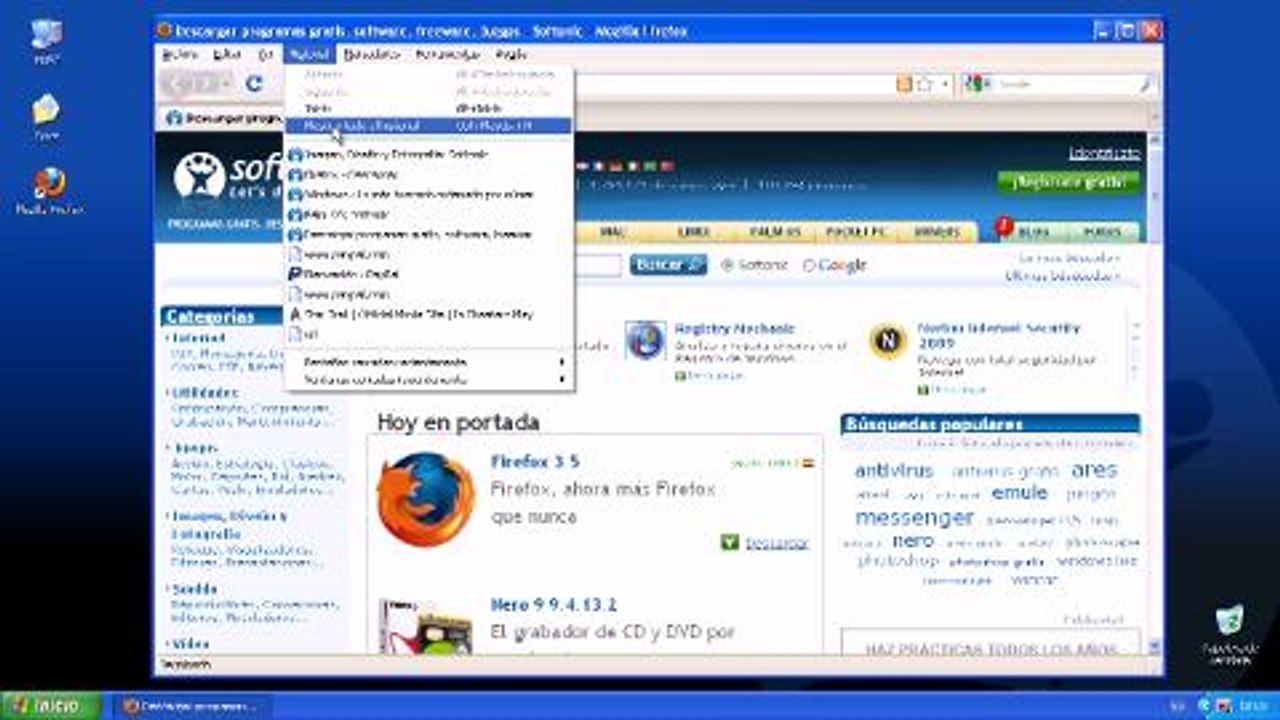Switch to the PALM OS tab
The image size is (1280, 720).
point(775,232)
